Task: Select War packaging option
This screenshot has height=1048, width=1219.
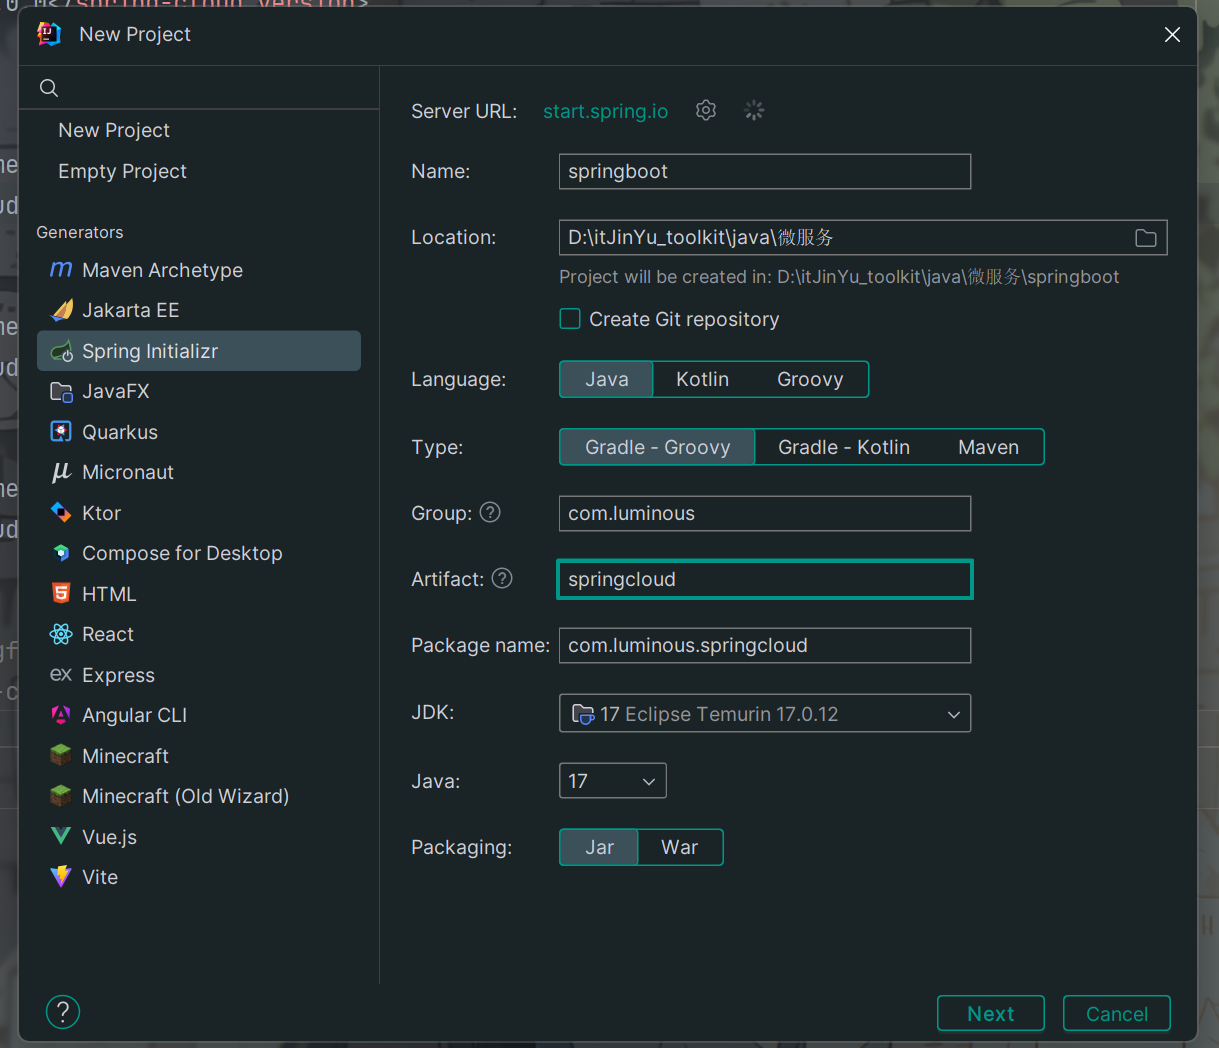Action: point(679,847)
